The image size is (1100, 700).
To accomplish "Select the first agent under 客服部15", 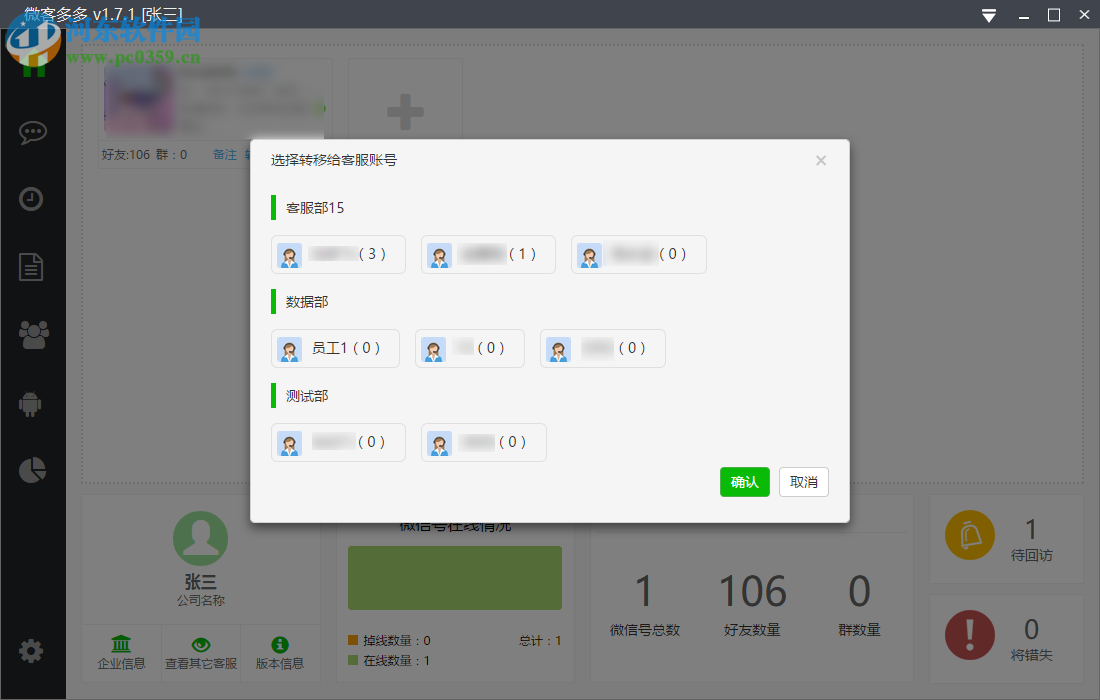I will 338,254.
